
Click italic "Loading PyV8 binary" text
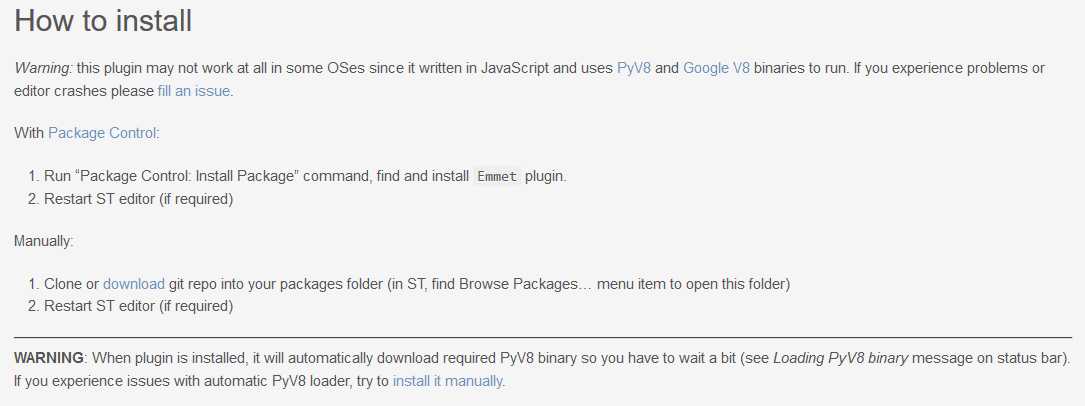click(841, 358)
